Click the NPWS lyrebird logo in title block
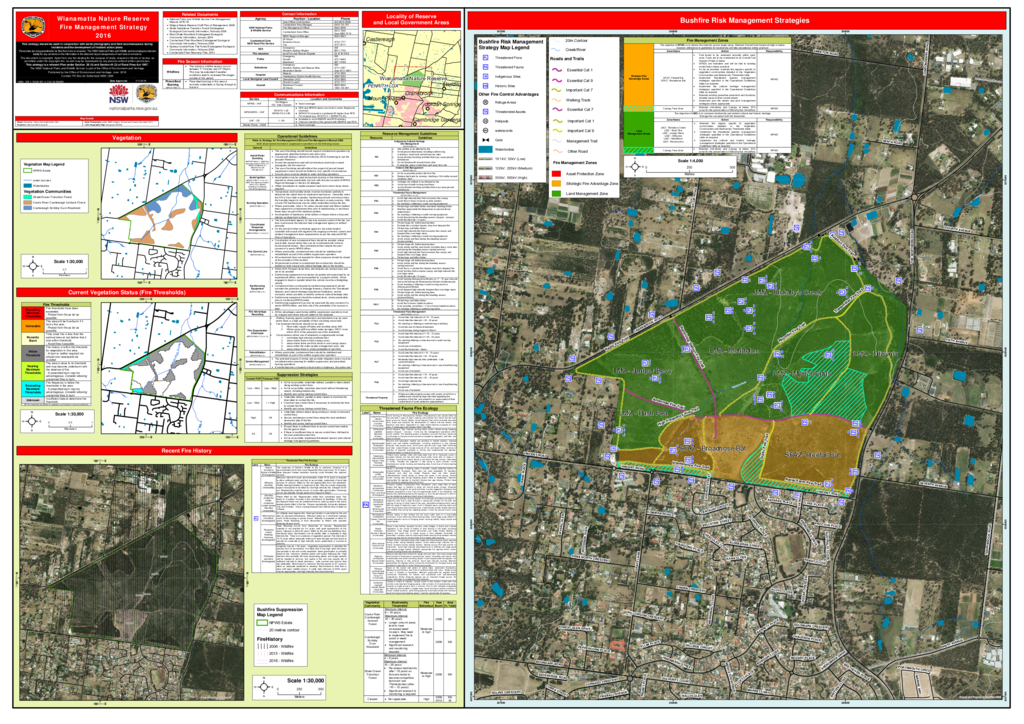The height and width of the screenshot is (724, 1024). (33, 27)
